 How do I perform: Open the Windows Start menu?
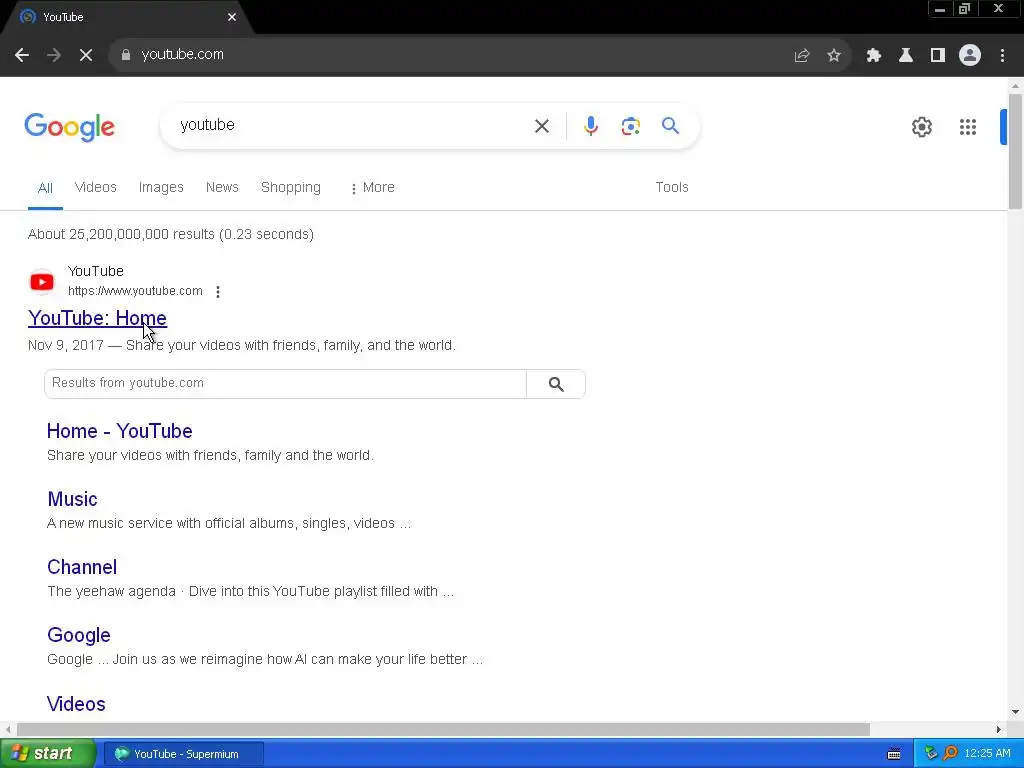[47, 754]
